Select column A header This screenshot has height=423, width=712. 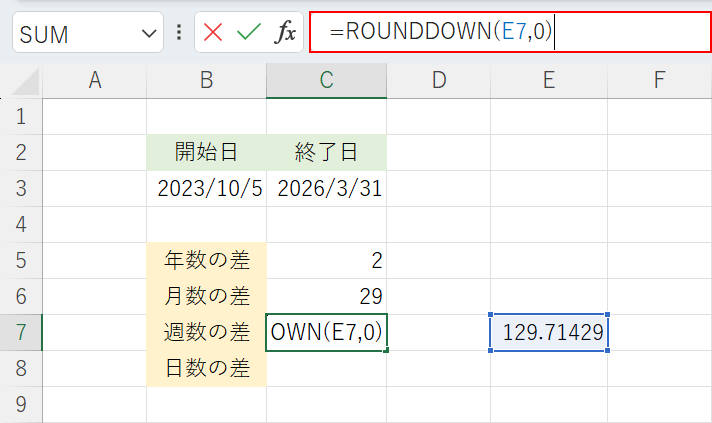pyautogui.click(x=95, y=81)
